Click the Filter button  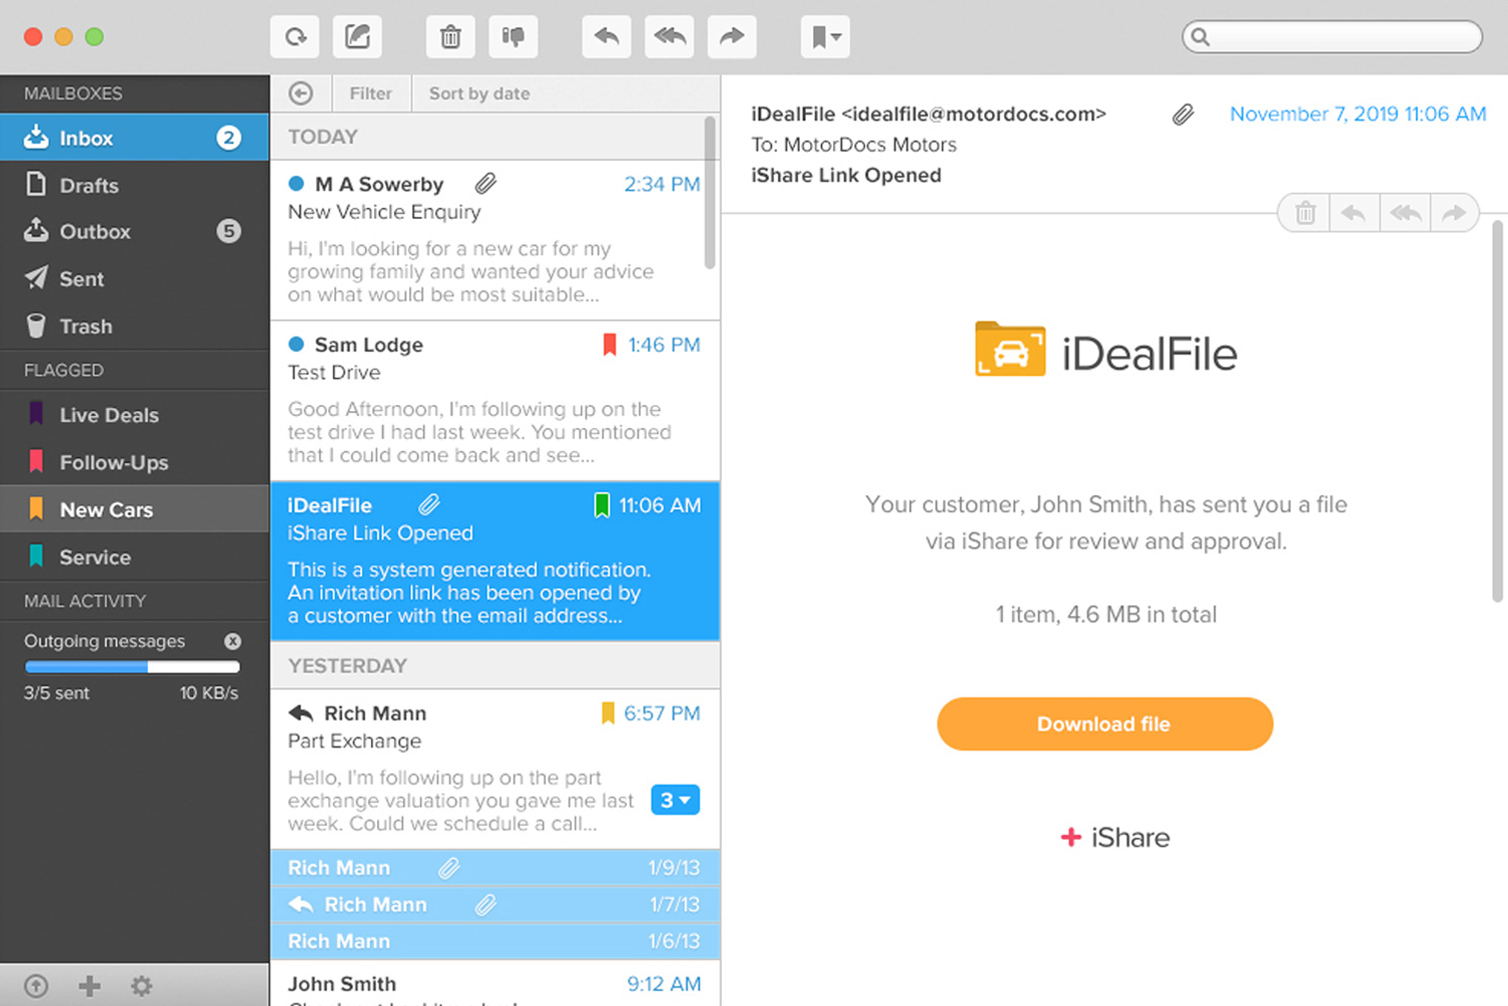point(371,93)
